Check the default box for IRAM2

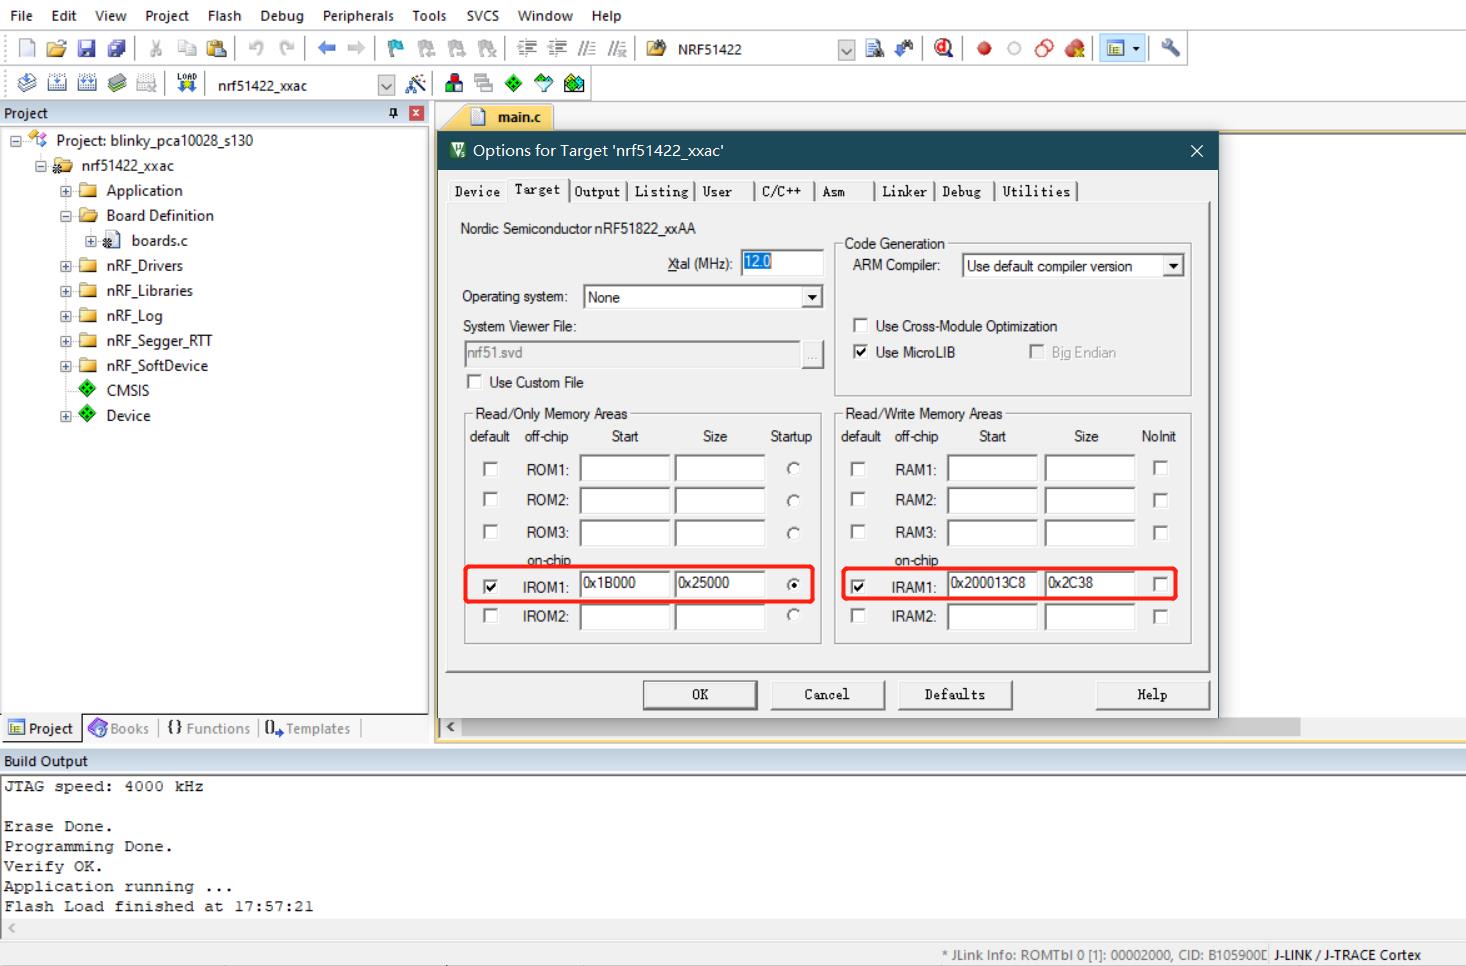coord(858,615)
